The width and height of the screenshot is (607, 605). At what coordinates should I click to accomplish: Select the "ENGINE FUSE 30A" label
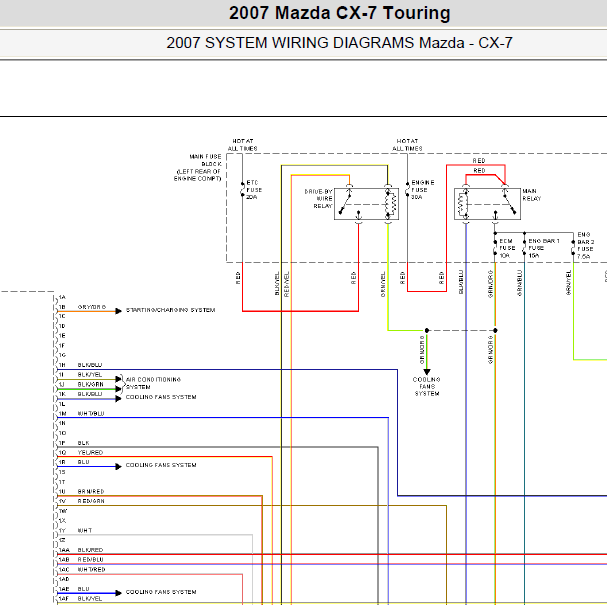(x=422, y=190)
